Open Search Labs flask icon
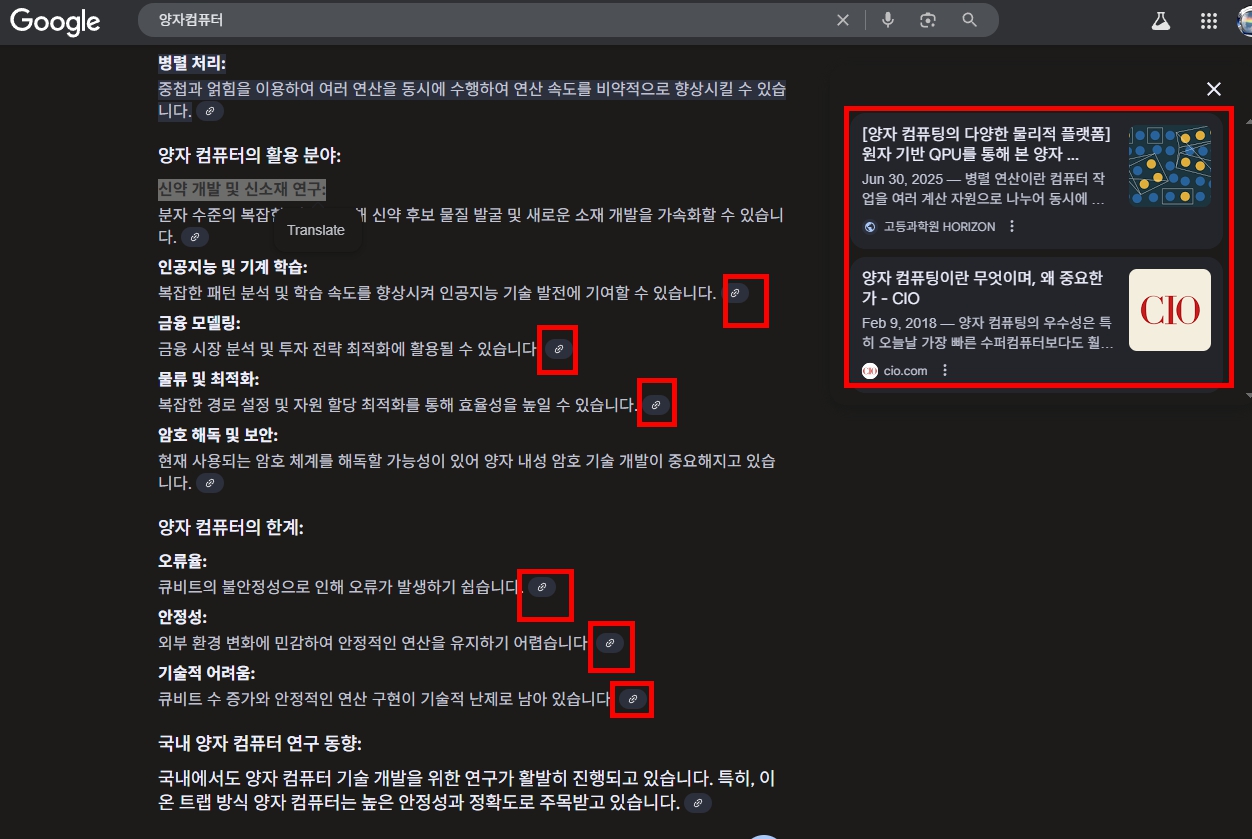Image resolution: width=1252 pixels, height=839 pixels. (1160, 21)
